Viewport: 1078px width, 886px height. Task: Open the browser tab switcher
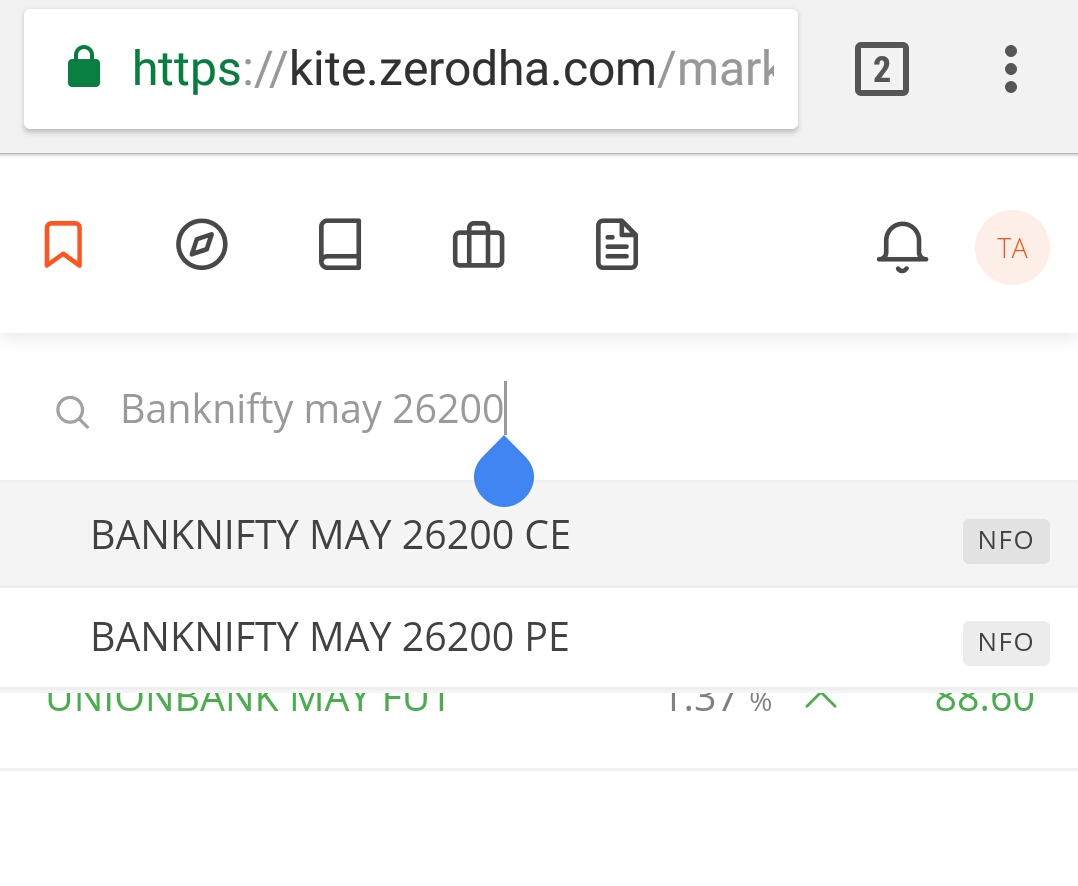[881, 68]
